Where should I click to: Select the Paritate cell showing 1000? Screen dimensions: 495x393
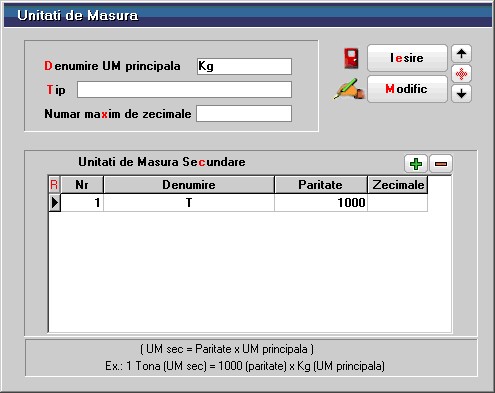click(x=321, y=203)
